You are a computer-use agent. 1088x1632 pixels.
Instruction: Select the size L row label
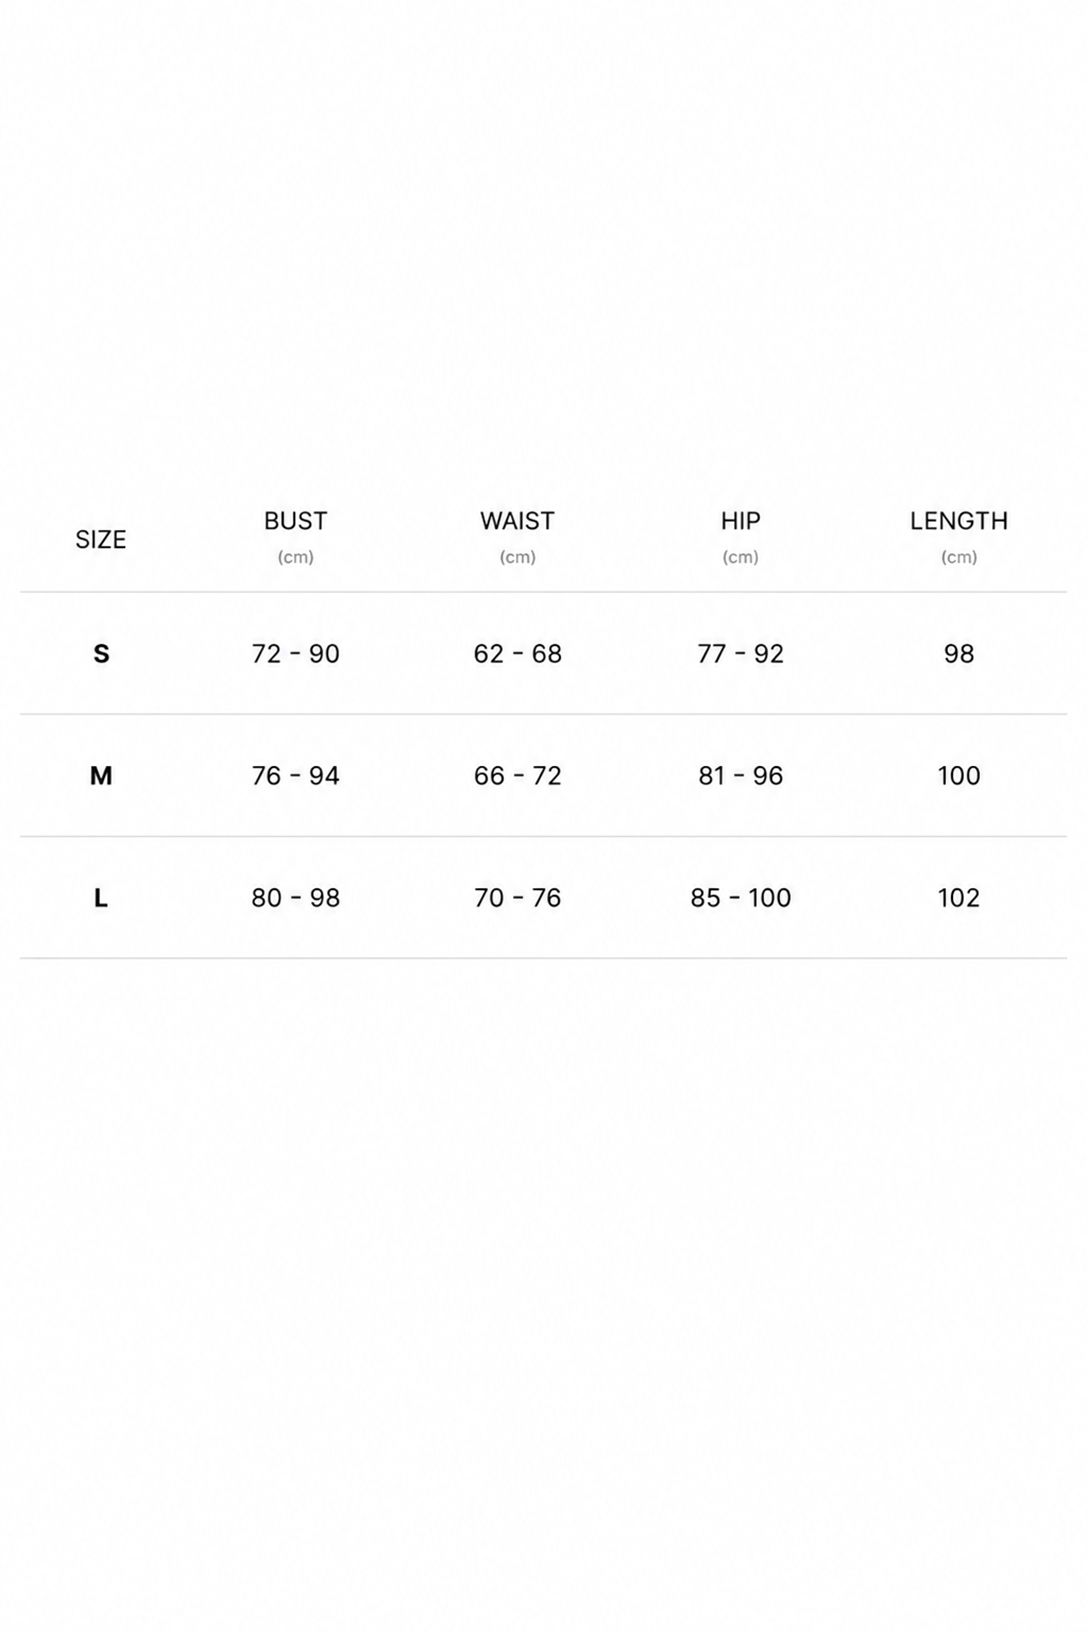tap(101, 898)
